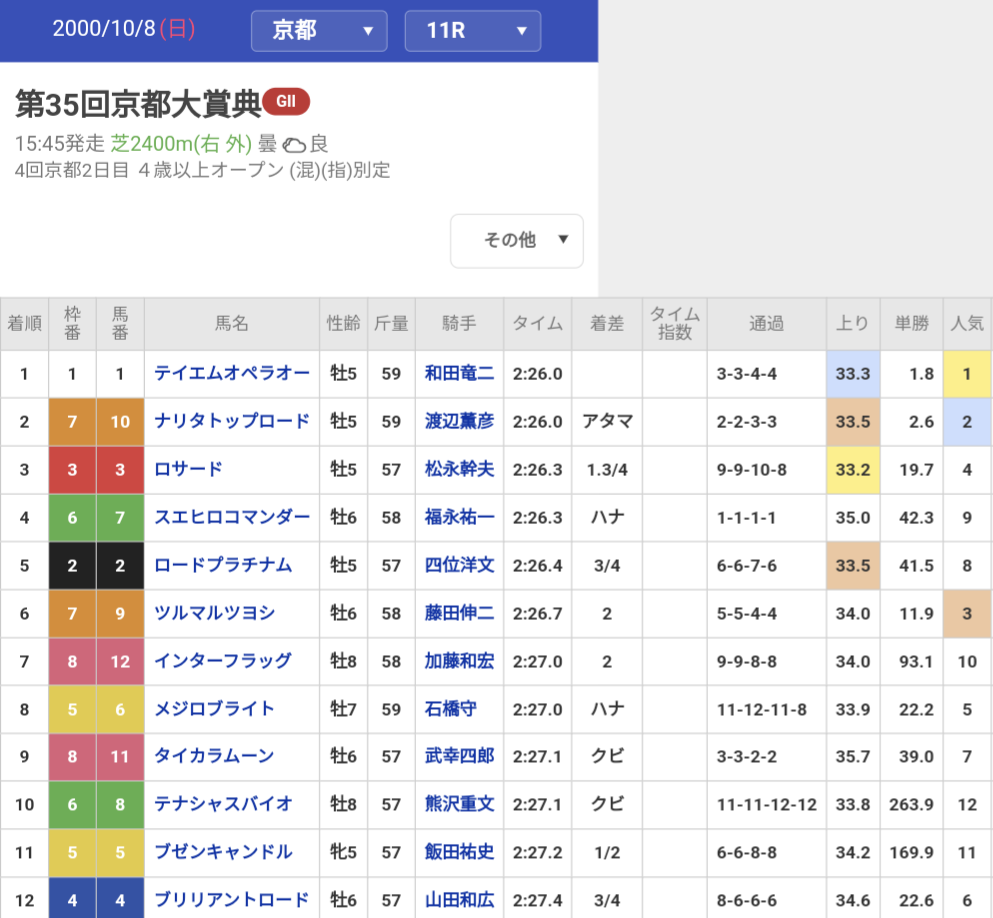Click passing order 11-12-11-8 cell
The image size is (993, 918).
(x=766, y=709)
